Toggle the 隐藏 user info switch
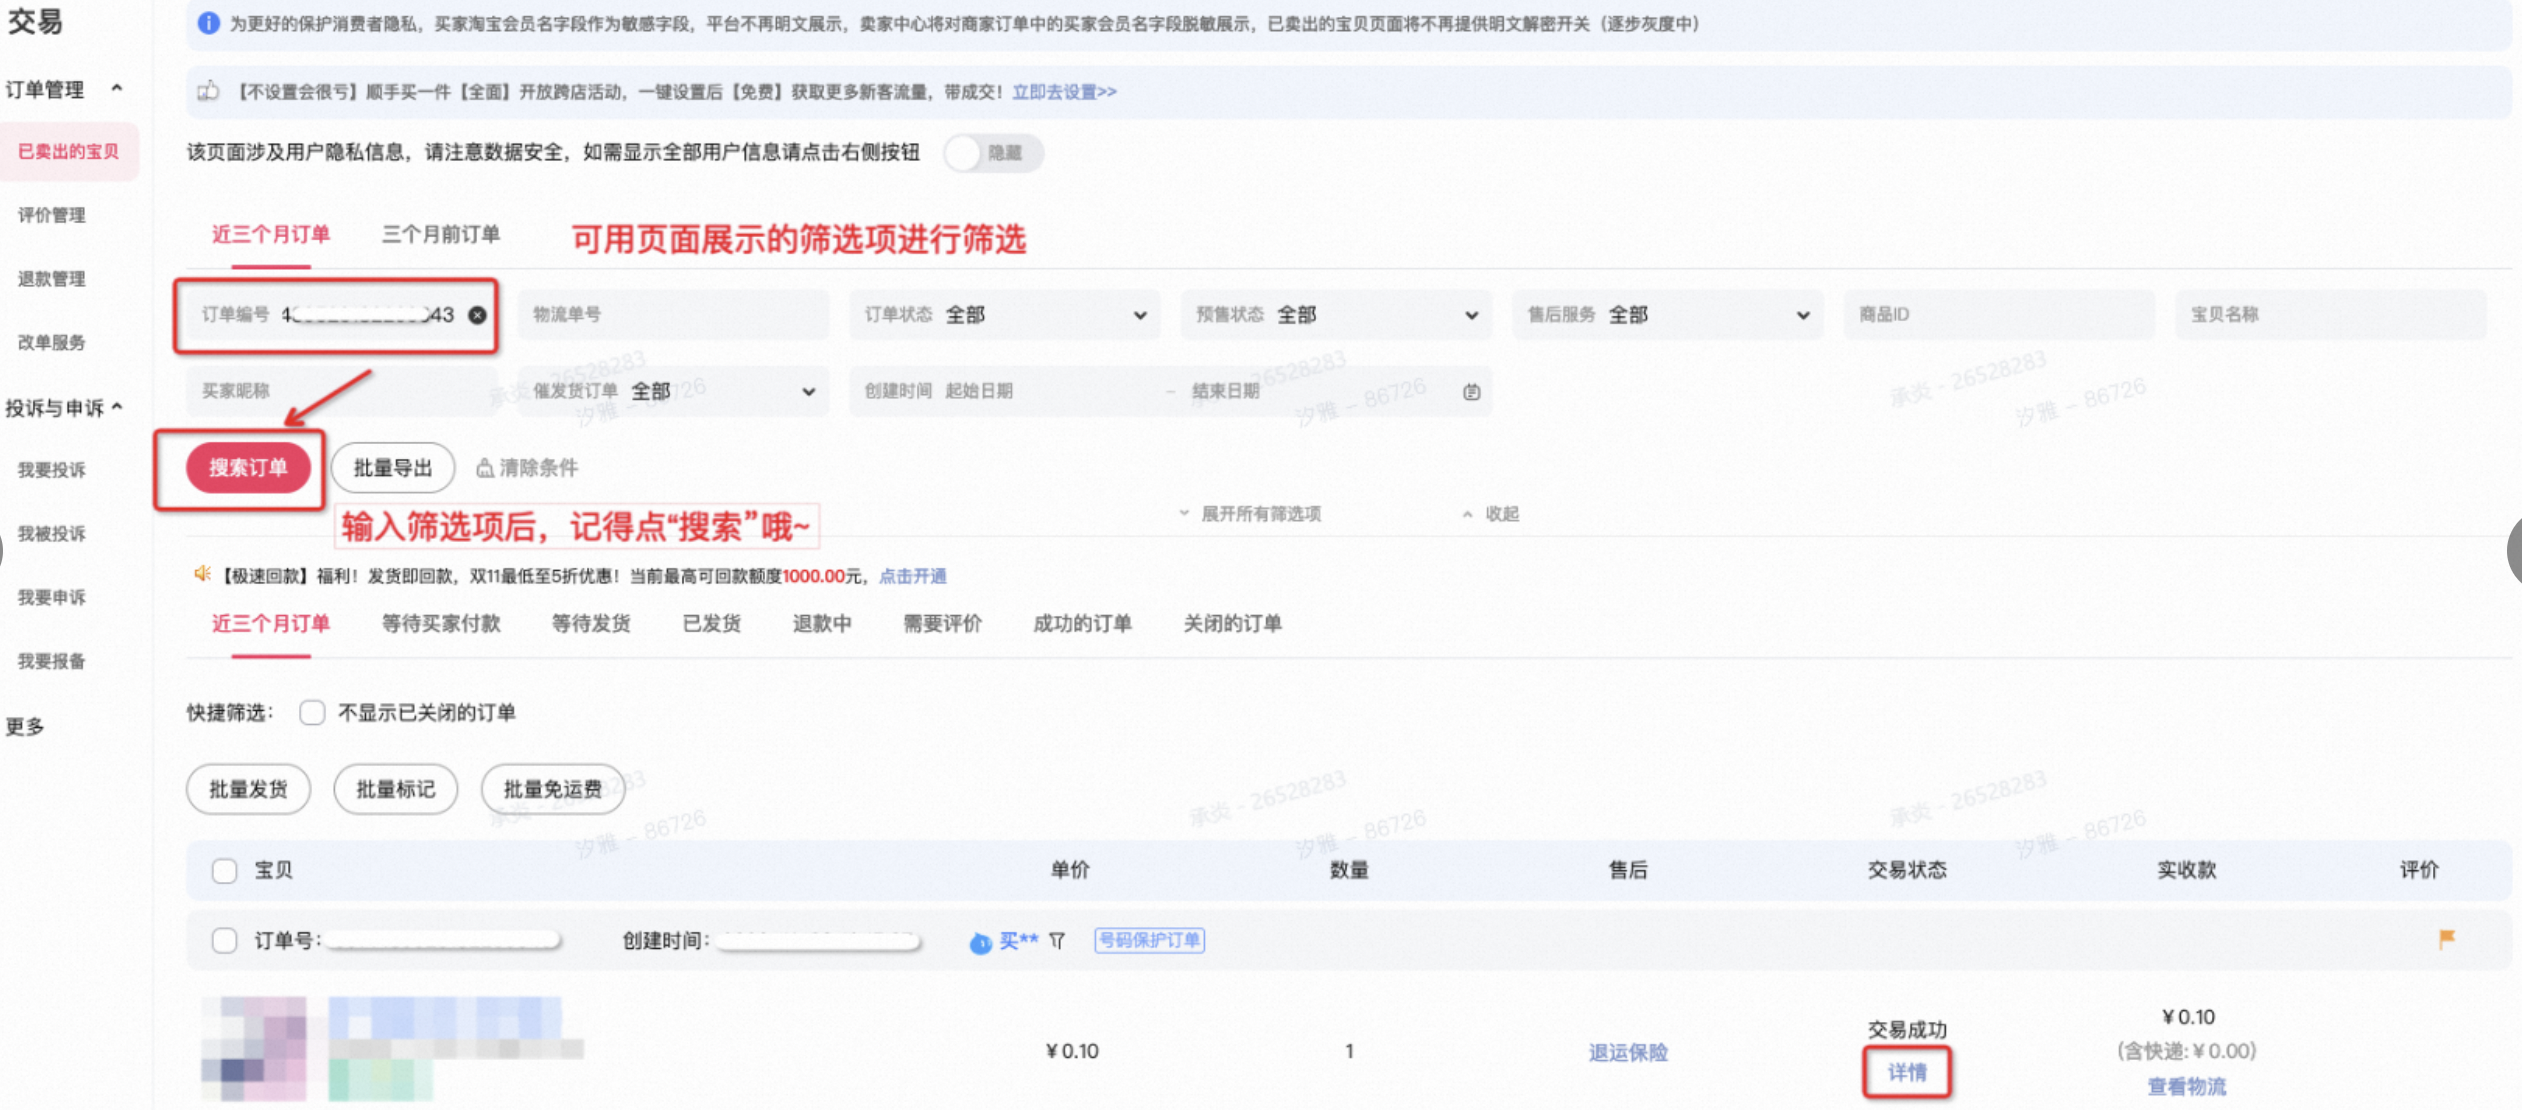 [993, 153]
